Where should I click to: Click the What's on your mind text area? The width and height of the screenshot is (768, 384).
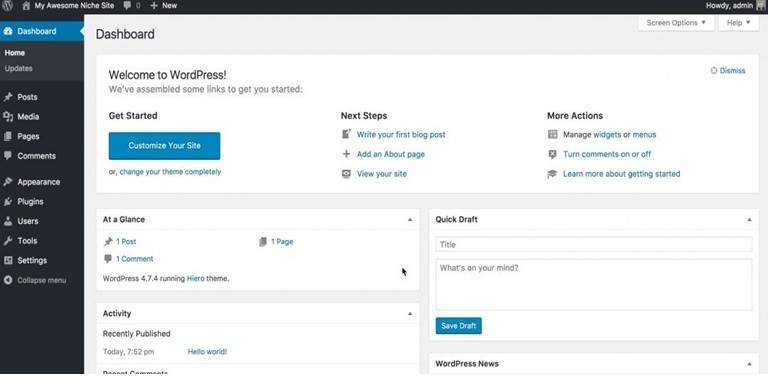pyautogui.click(x=594, y=285)
